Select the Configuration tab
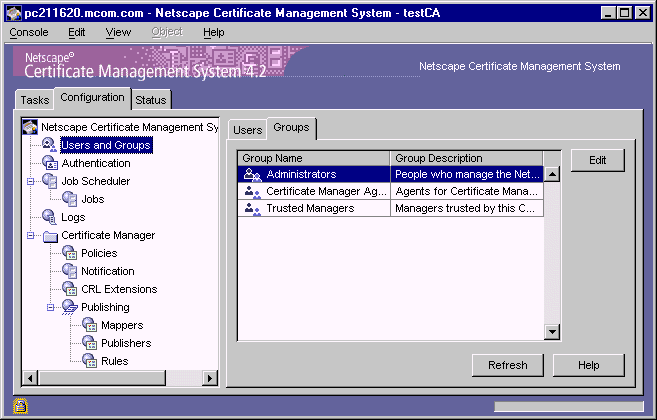 [x=92, y=98]
